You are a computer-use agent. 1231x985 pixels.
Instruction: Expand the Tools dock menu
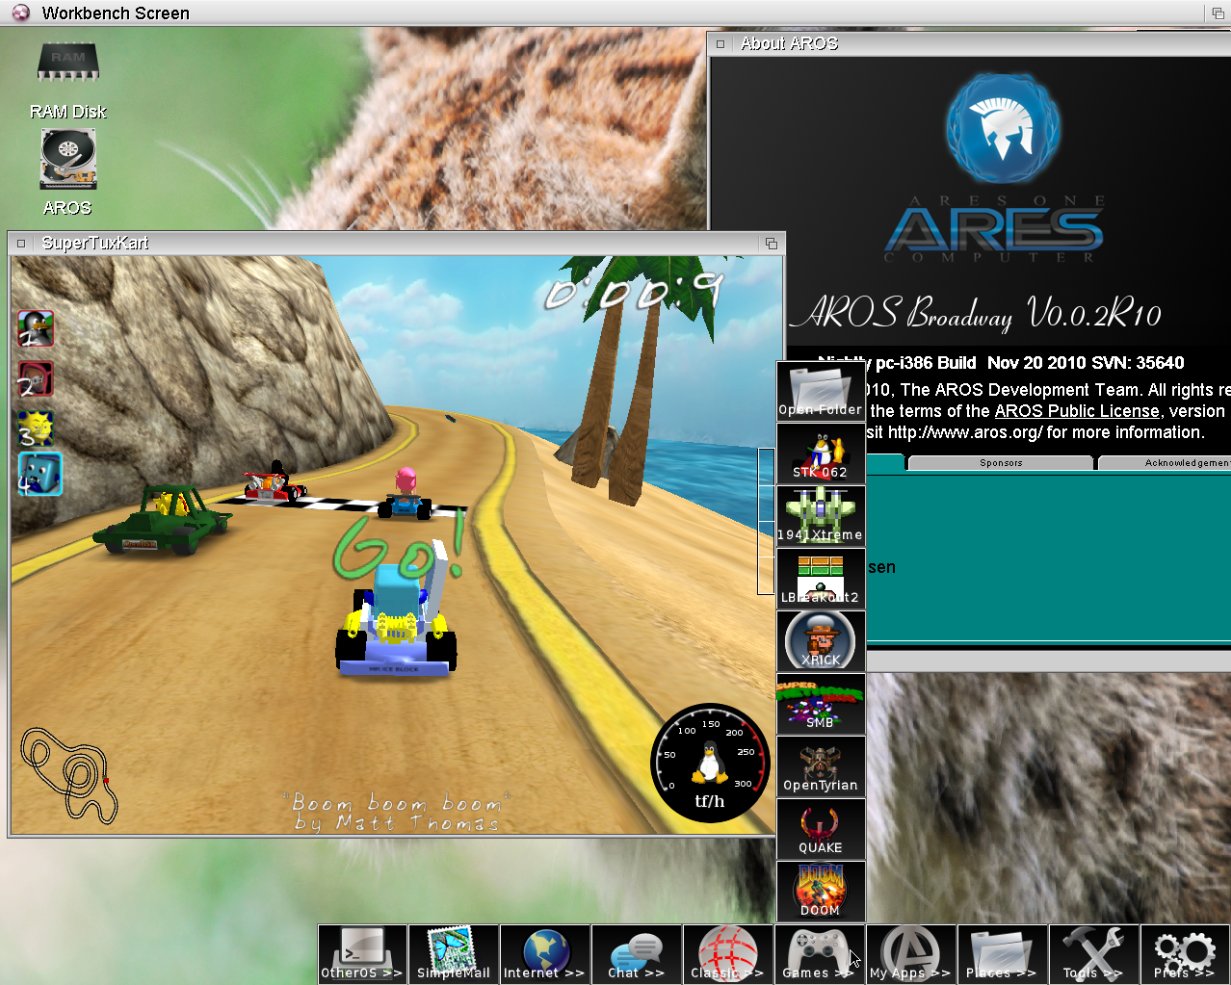[1093, 954]
